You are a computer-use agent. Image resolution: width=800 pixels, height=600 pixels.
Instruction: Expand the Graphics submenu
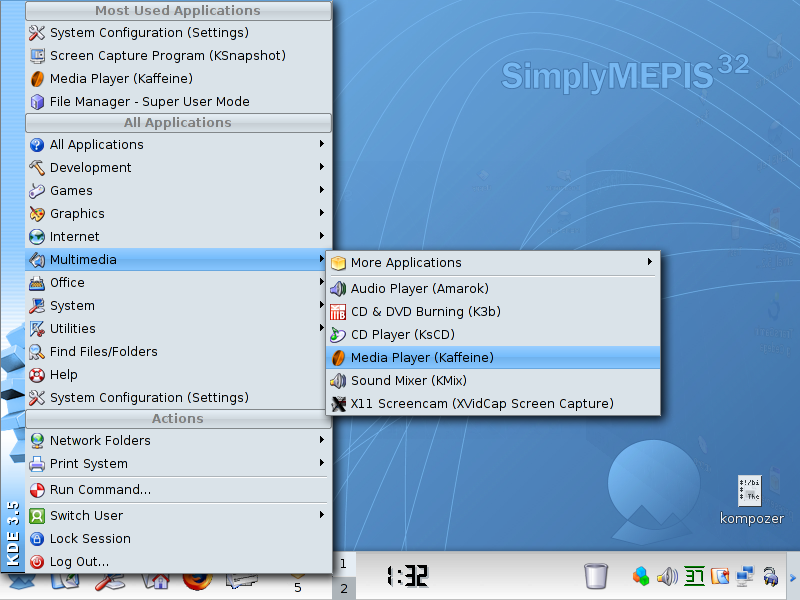coord(77,213)
